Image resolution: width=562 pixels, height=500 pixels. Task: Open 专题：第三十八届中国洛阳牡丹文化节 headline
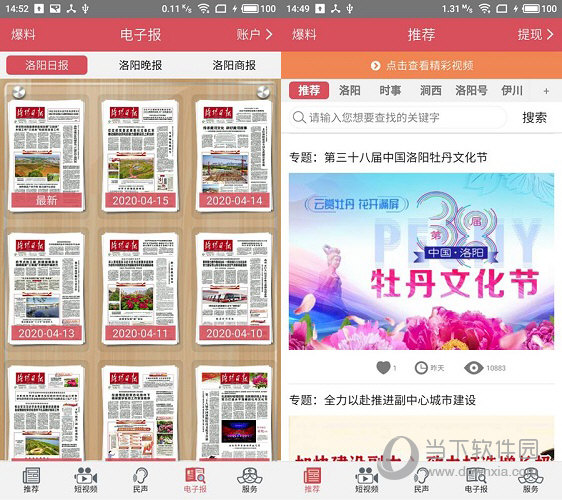pos(388,157)
